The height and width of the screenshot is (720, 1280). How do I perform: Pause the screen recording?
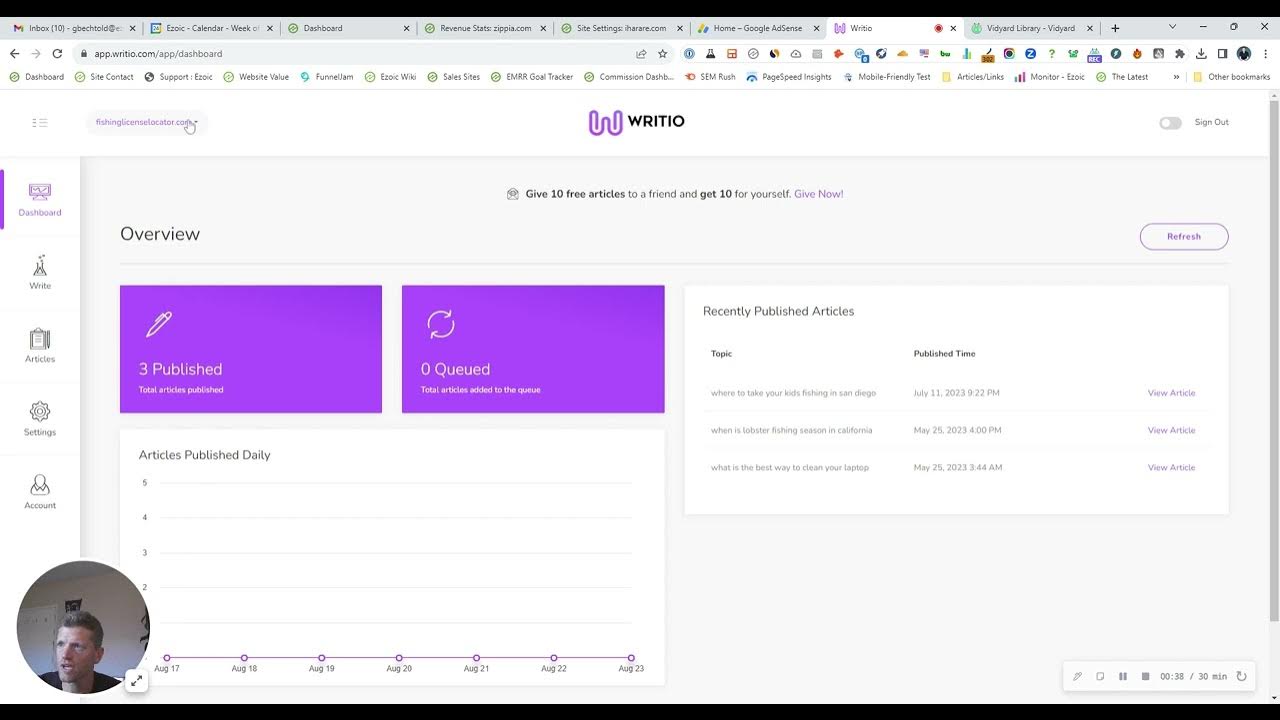pos(1123,676)
